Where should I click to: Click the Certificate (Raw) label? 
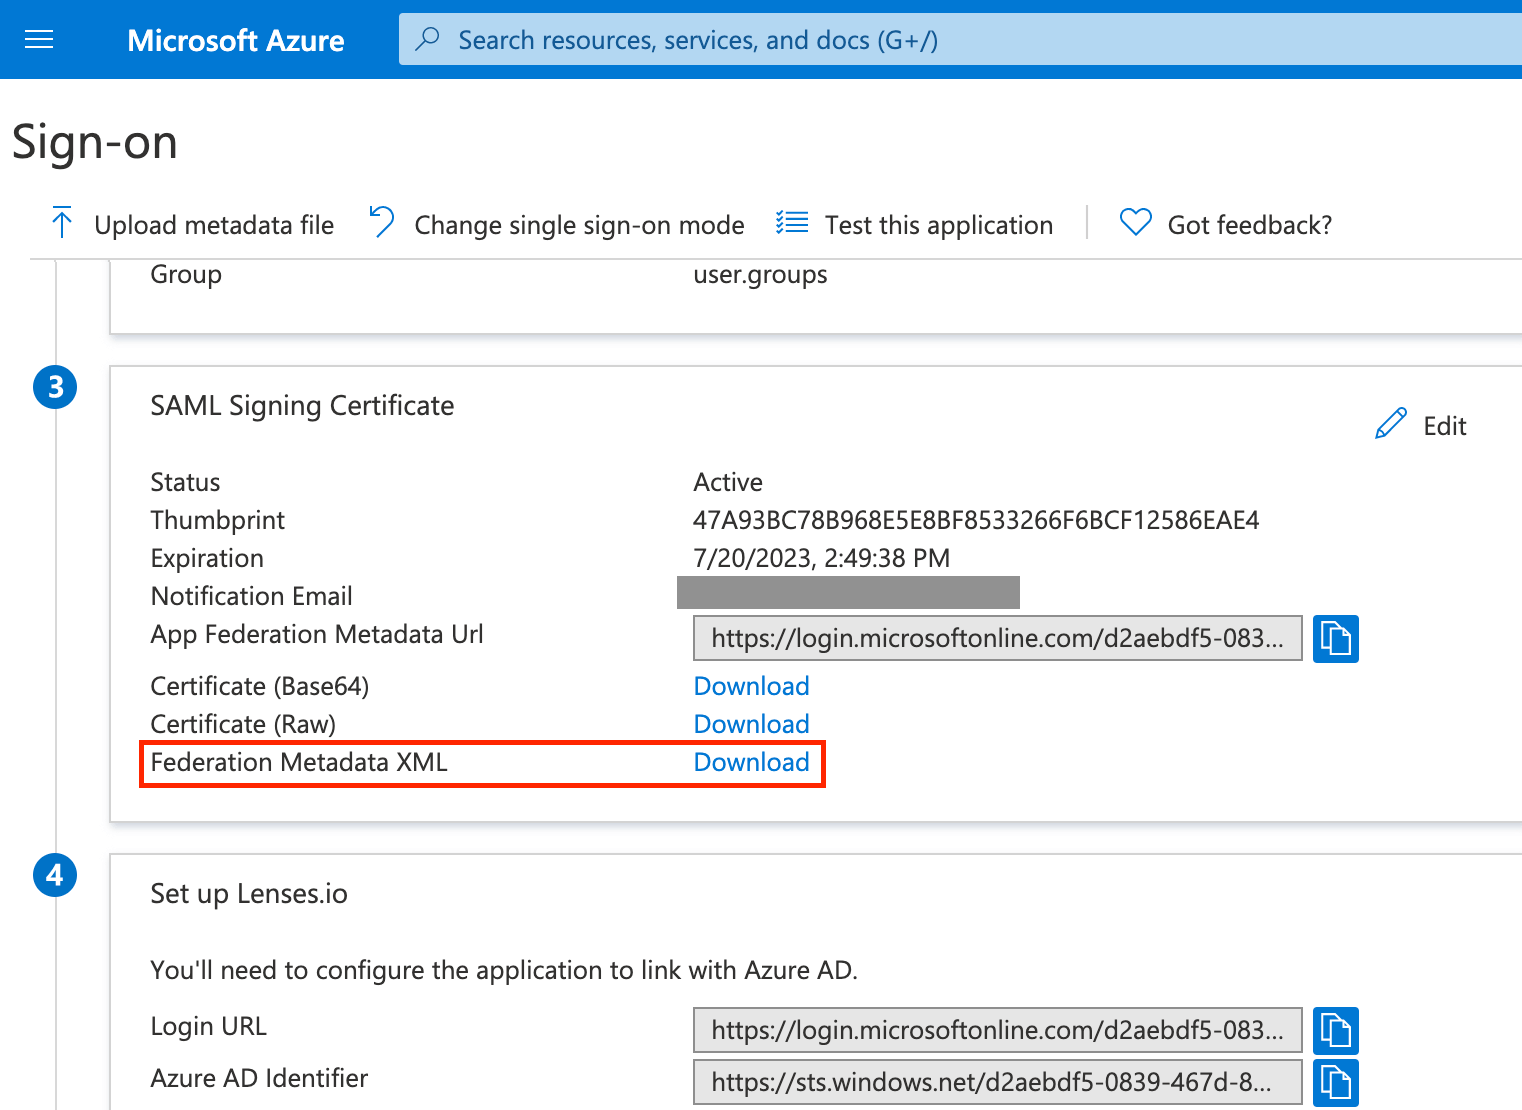[x=243, y=724]
